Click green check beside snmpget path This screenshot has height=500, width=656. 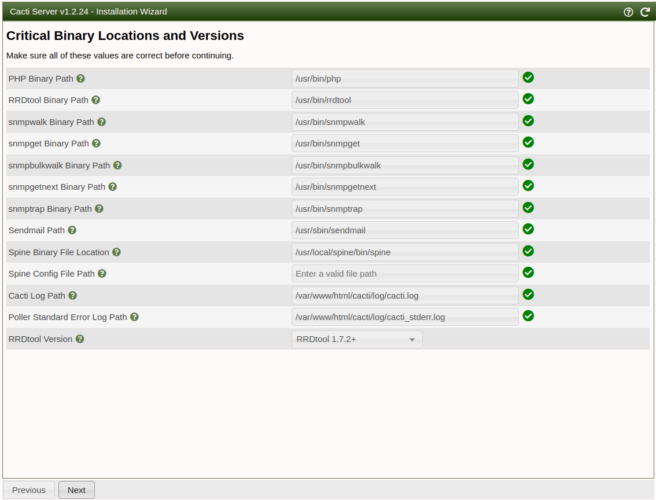pos(528,142)
